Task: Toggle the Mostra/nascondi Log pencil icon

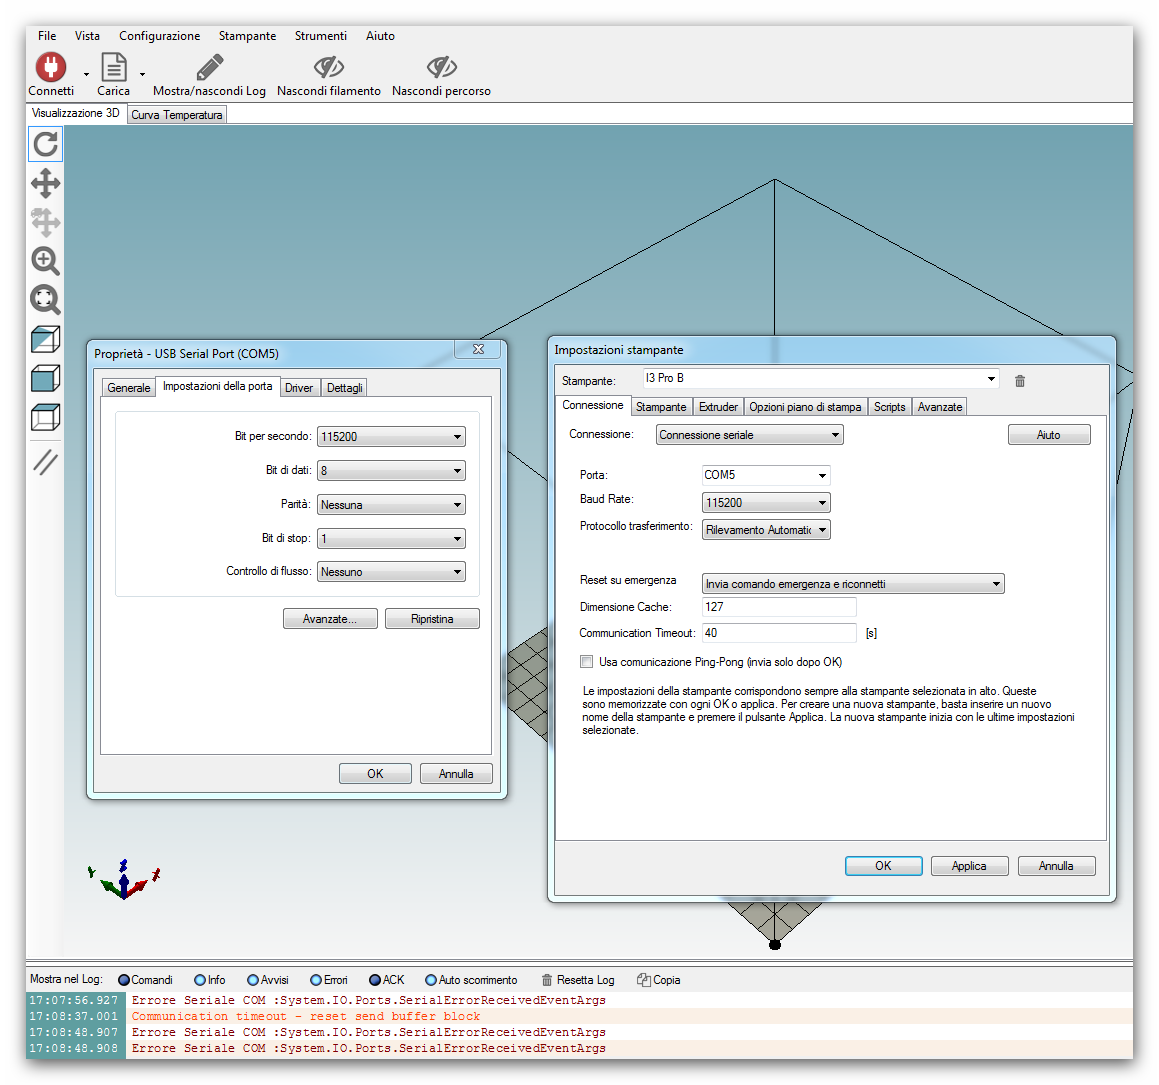Action: pos(209,67)
